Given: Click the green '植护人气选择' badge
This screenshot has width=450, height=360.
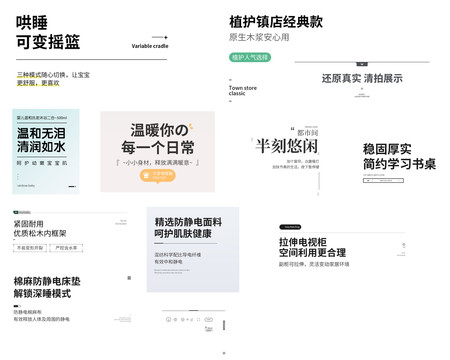Looking at the screenshot, I should (250, 57).
